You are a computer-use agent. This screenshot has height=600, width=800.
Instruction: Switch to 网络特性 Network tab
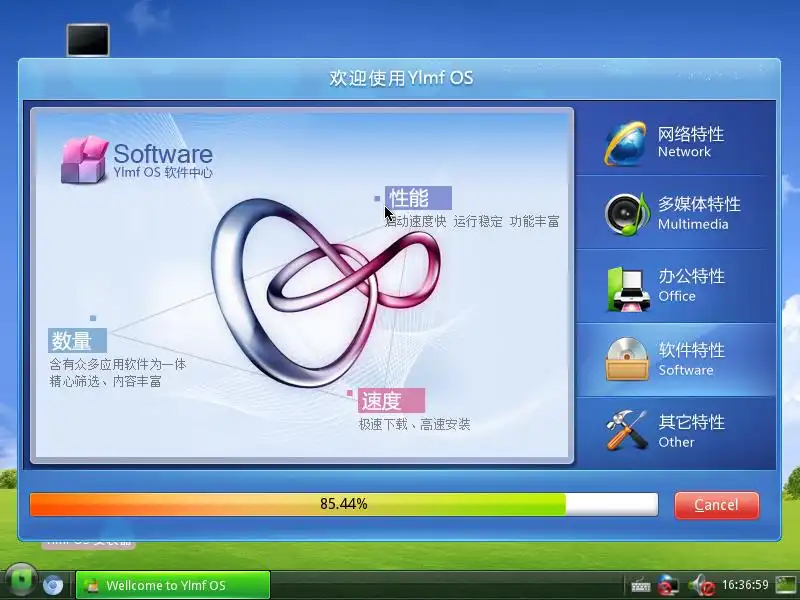click(x=676, y=138)
